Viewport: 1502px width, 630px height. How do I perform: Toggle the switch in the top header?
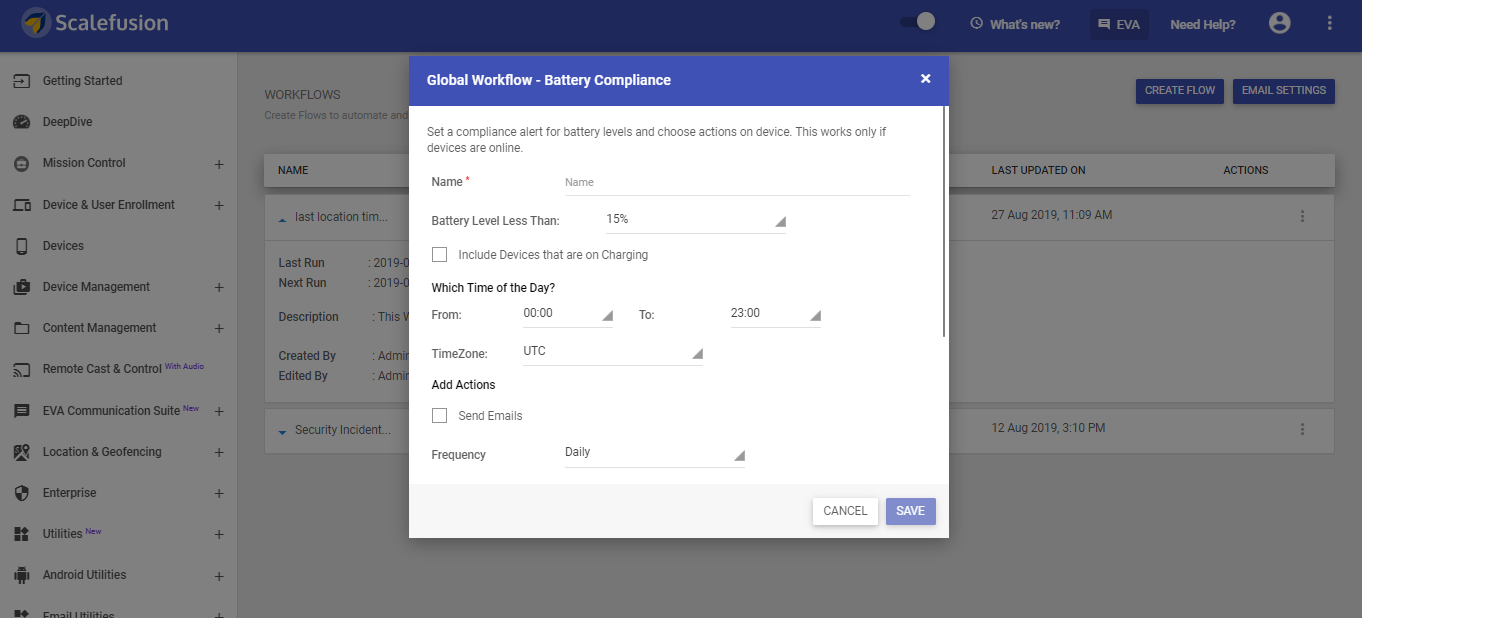918,22
